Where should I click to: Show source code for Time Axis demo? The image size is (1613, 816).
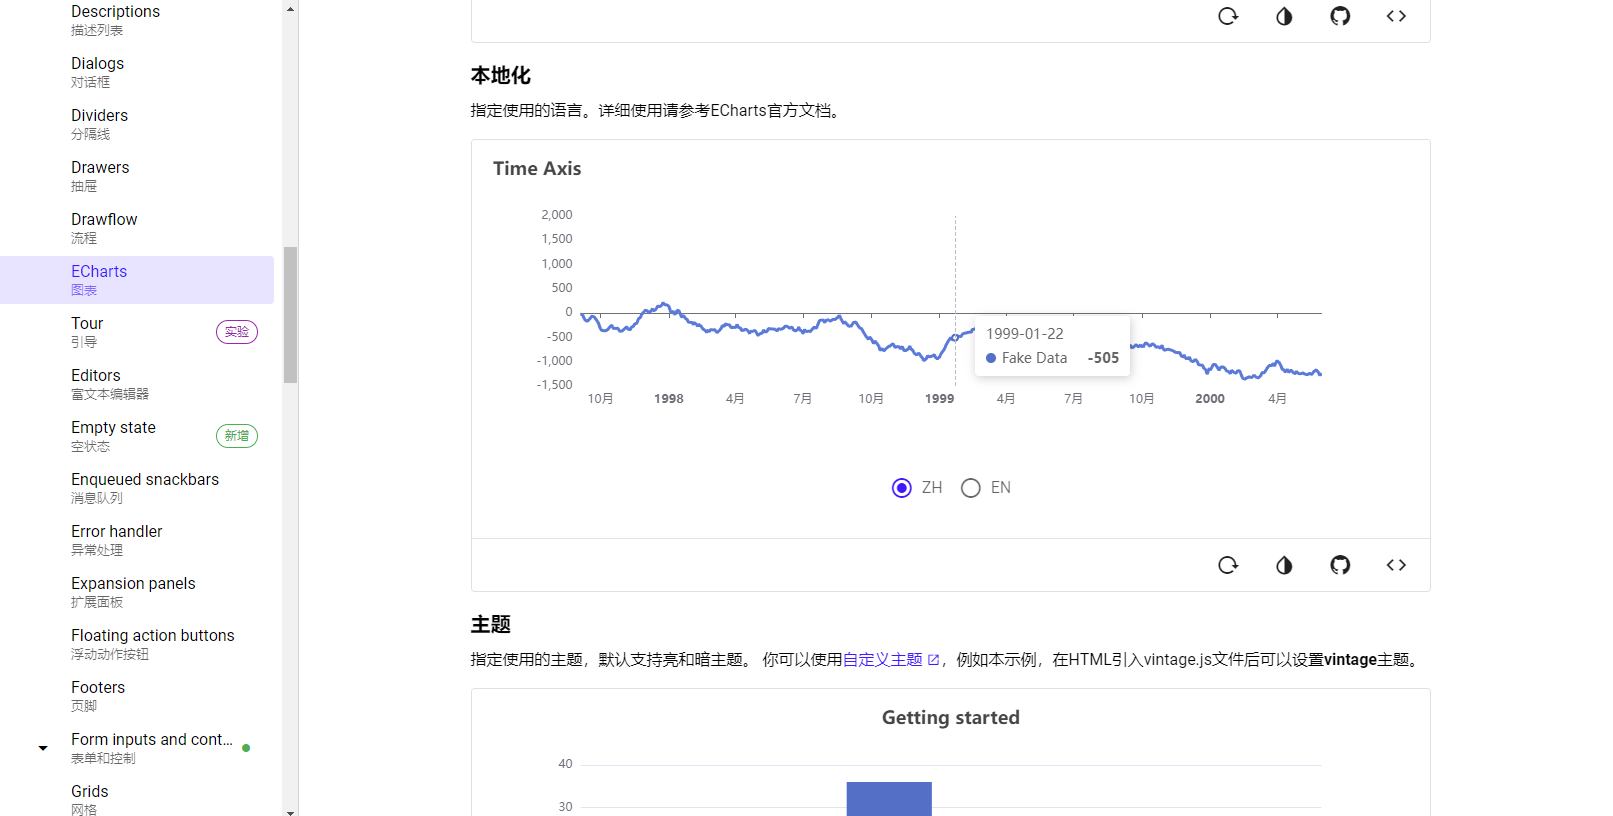(x=1396, y=565)
